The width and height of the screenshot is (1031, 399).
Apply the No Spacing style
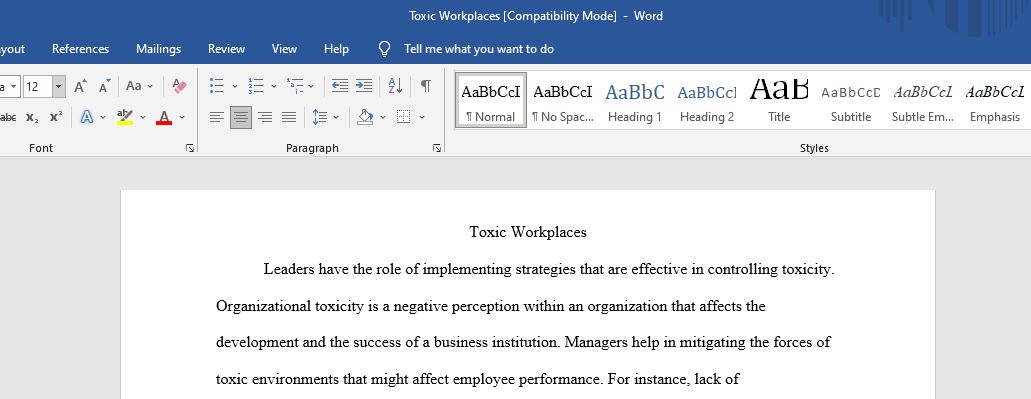point(563,100)
